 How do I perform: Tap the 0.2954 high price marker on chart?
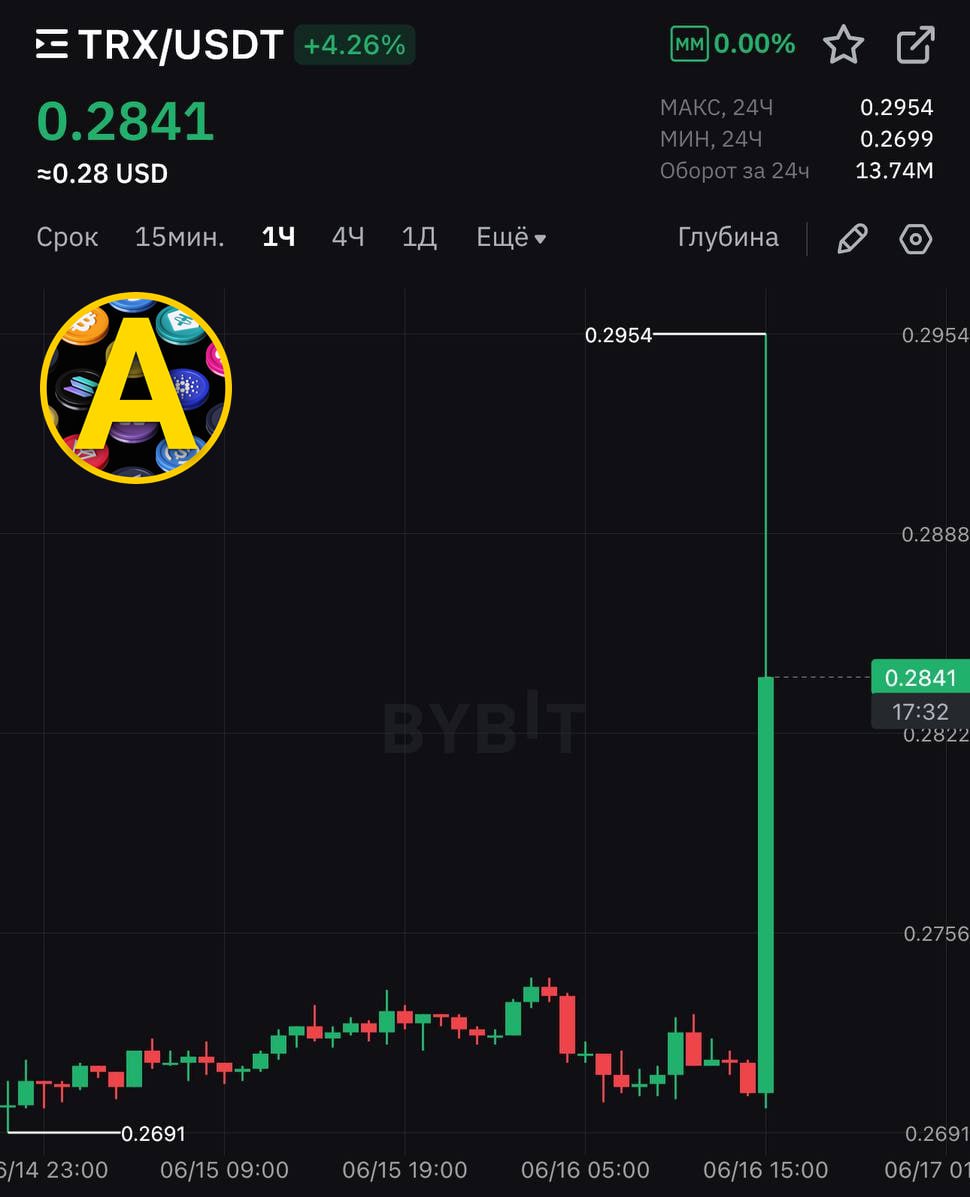618,335
